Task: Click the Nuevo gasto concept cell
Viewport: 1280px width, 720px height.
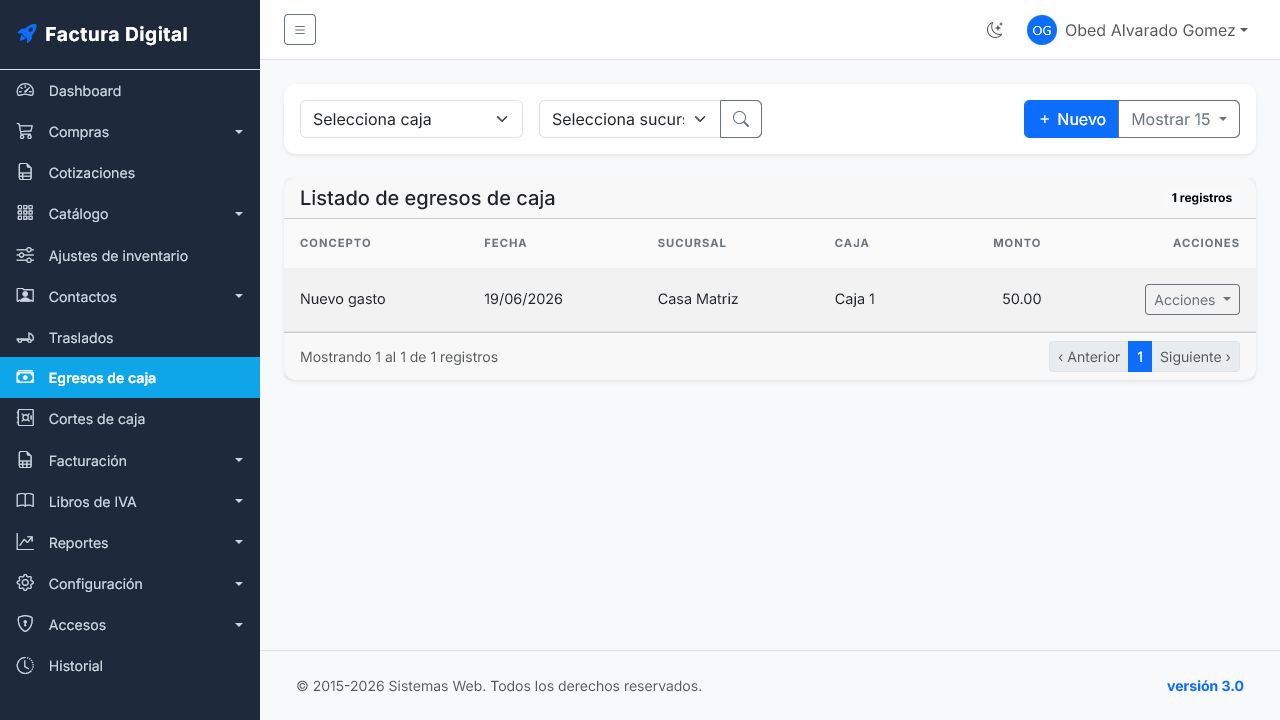Action: click(x=342, y=299)
